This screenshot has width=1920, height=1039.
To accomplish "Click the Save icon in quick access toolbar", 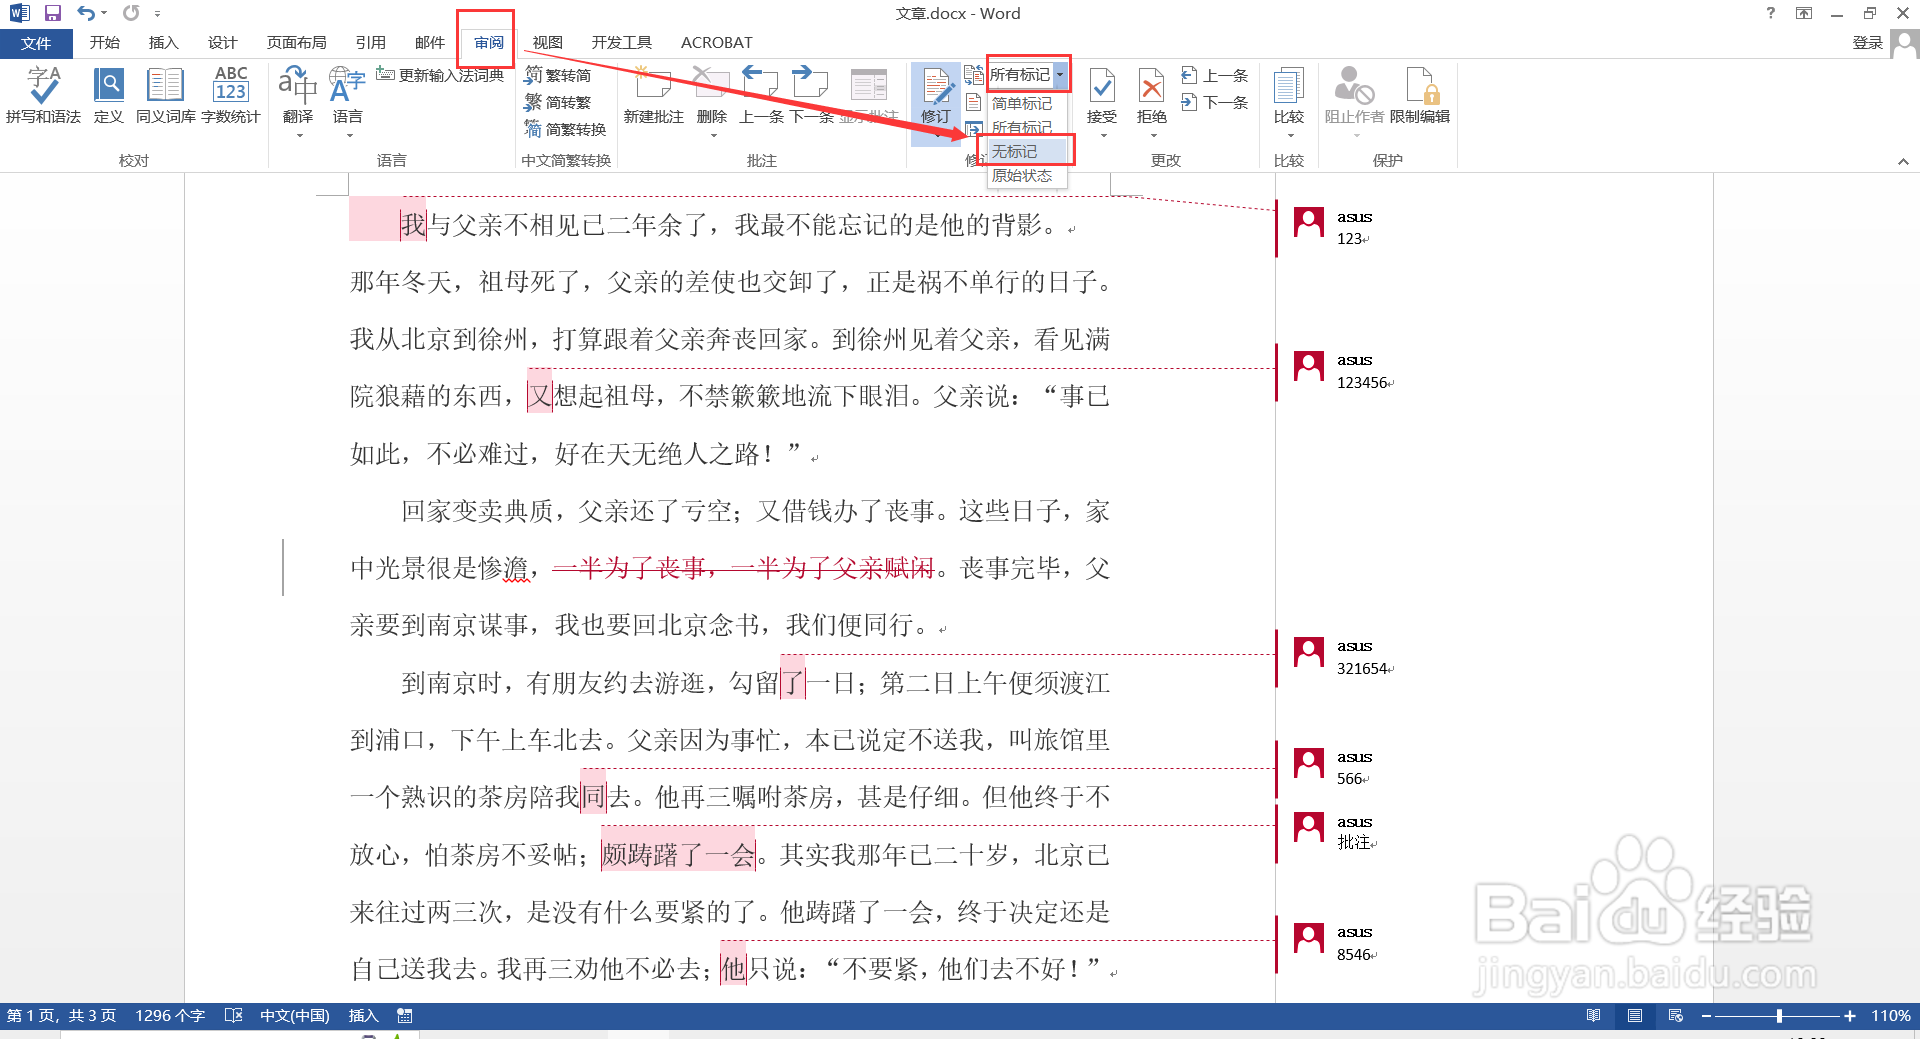I will click(x=53, y=13).
